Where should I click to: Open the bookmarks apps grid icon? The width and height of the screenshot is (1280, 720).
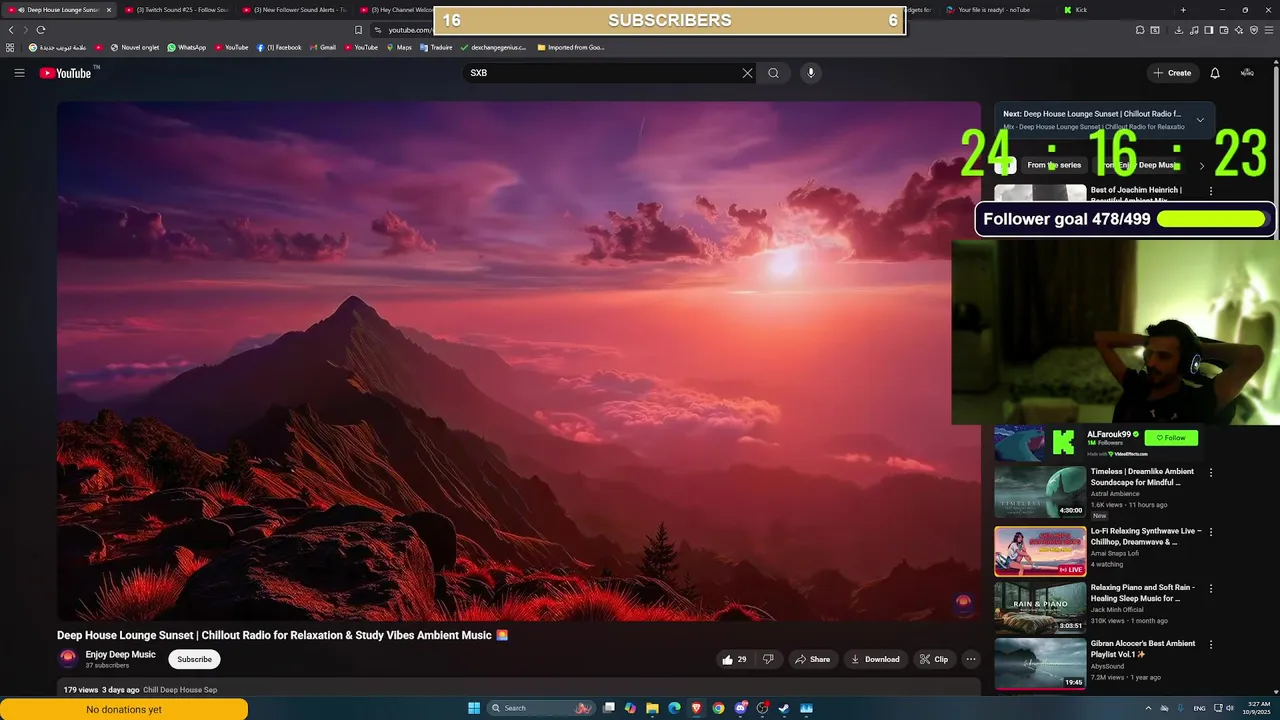pyautogui.click(x=11, y=47)
